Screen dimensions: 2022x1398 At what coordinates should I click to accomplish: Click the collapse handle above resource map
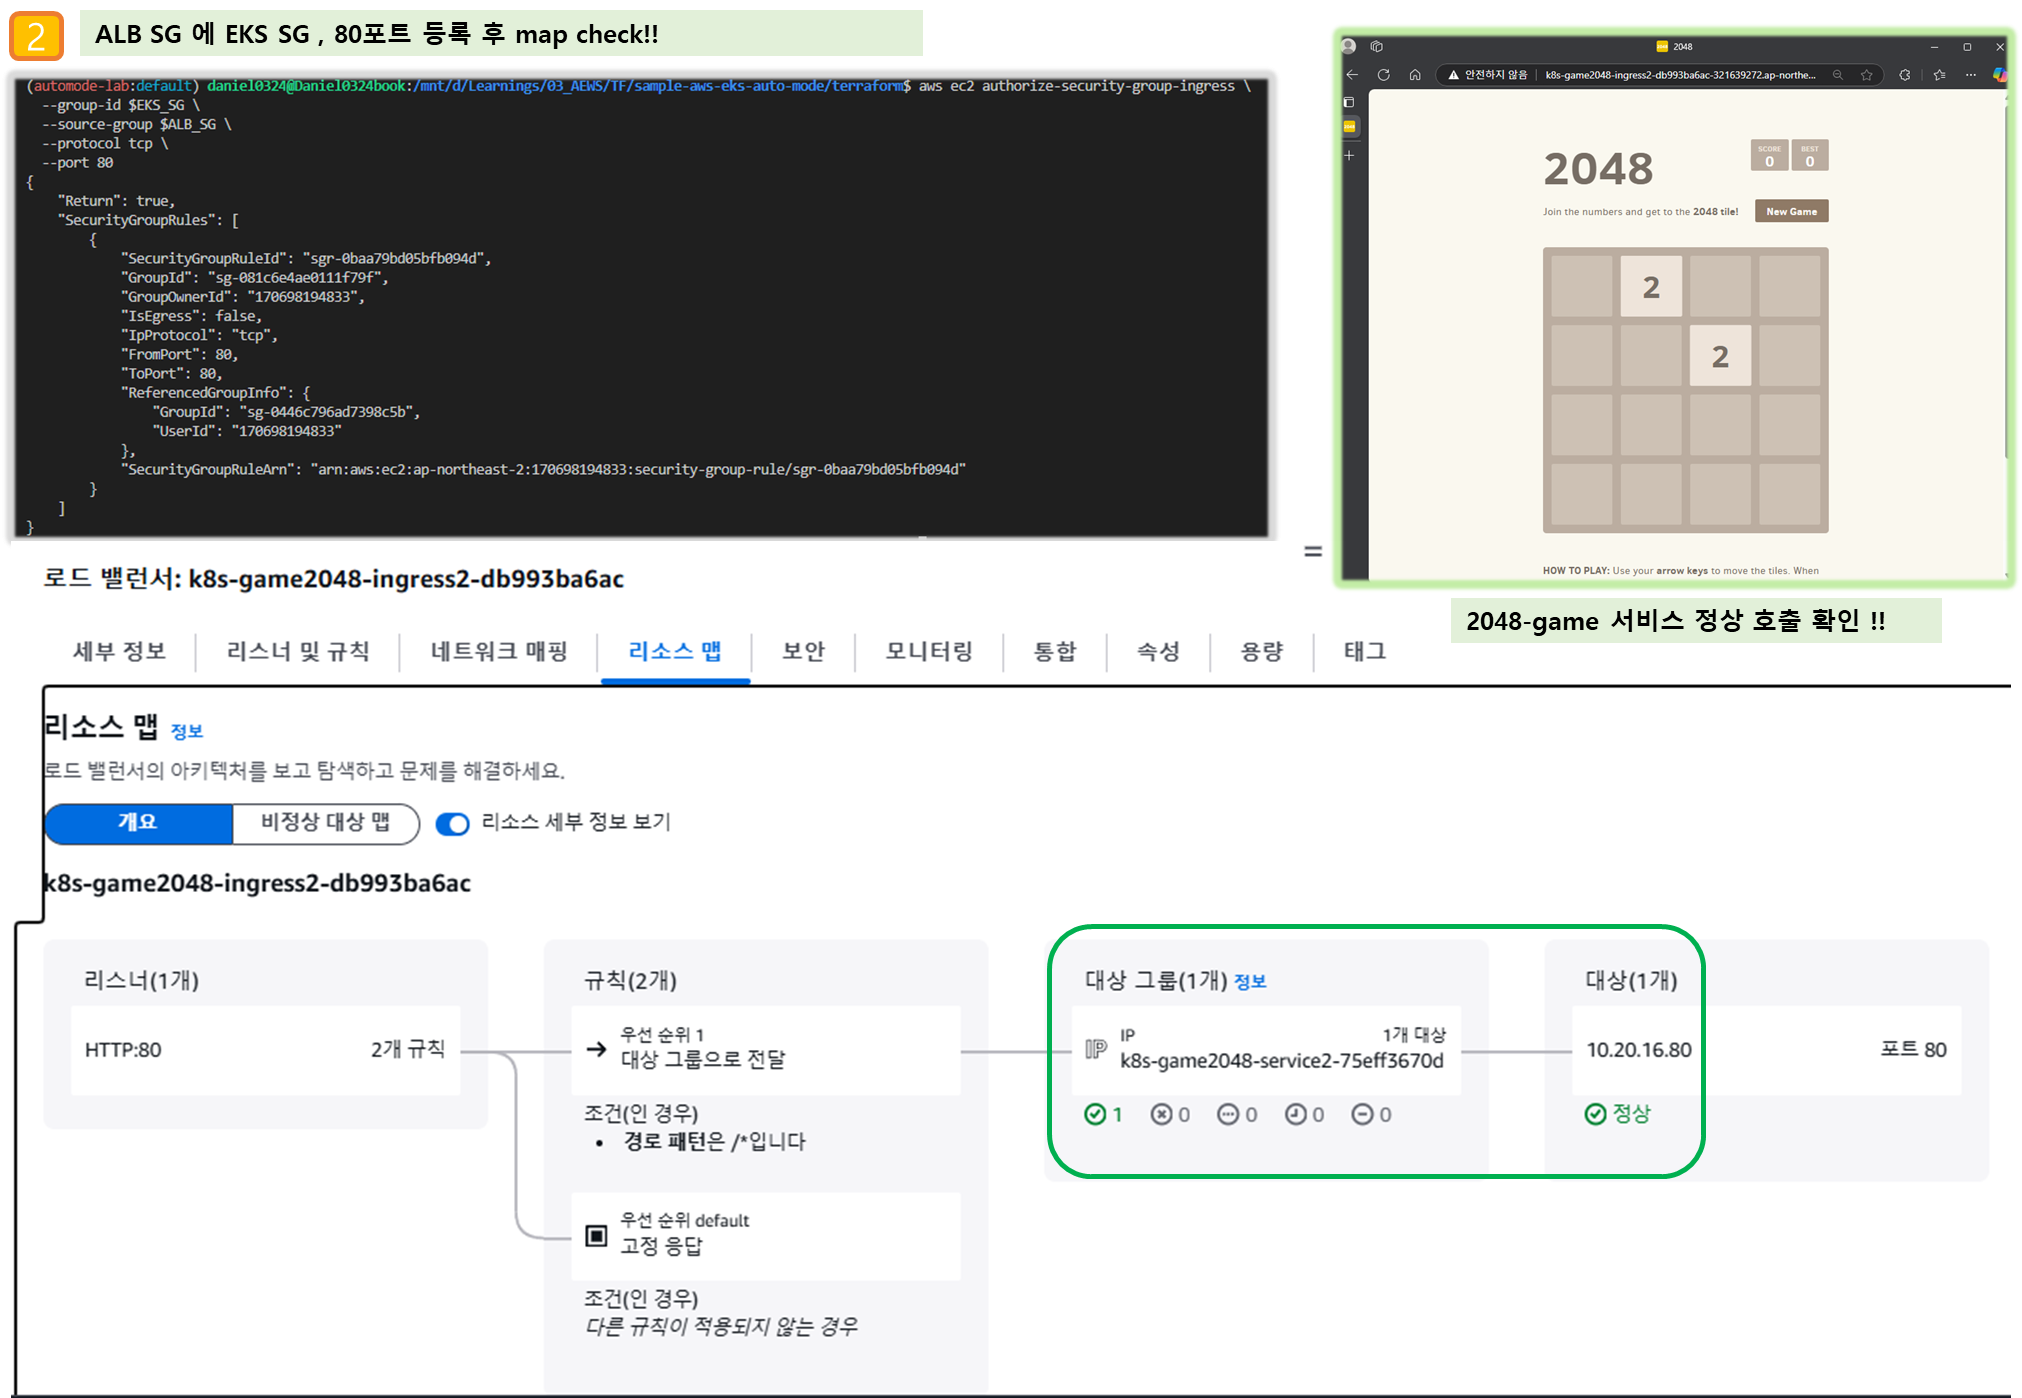coord(1313,551)
